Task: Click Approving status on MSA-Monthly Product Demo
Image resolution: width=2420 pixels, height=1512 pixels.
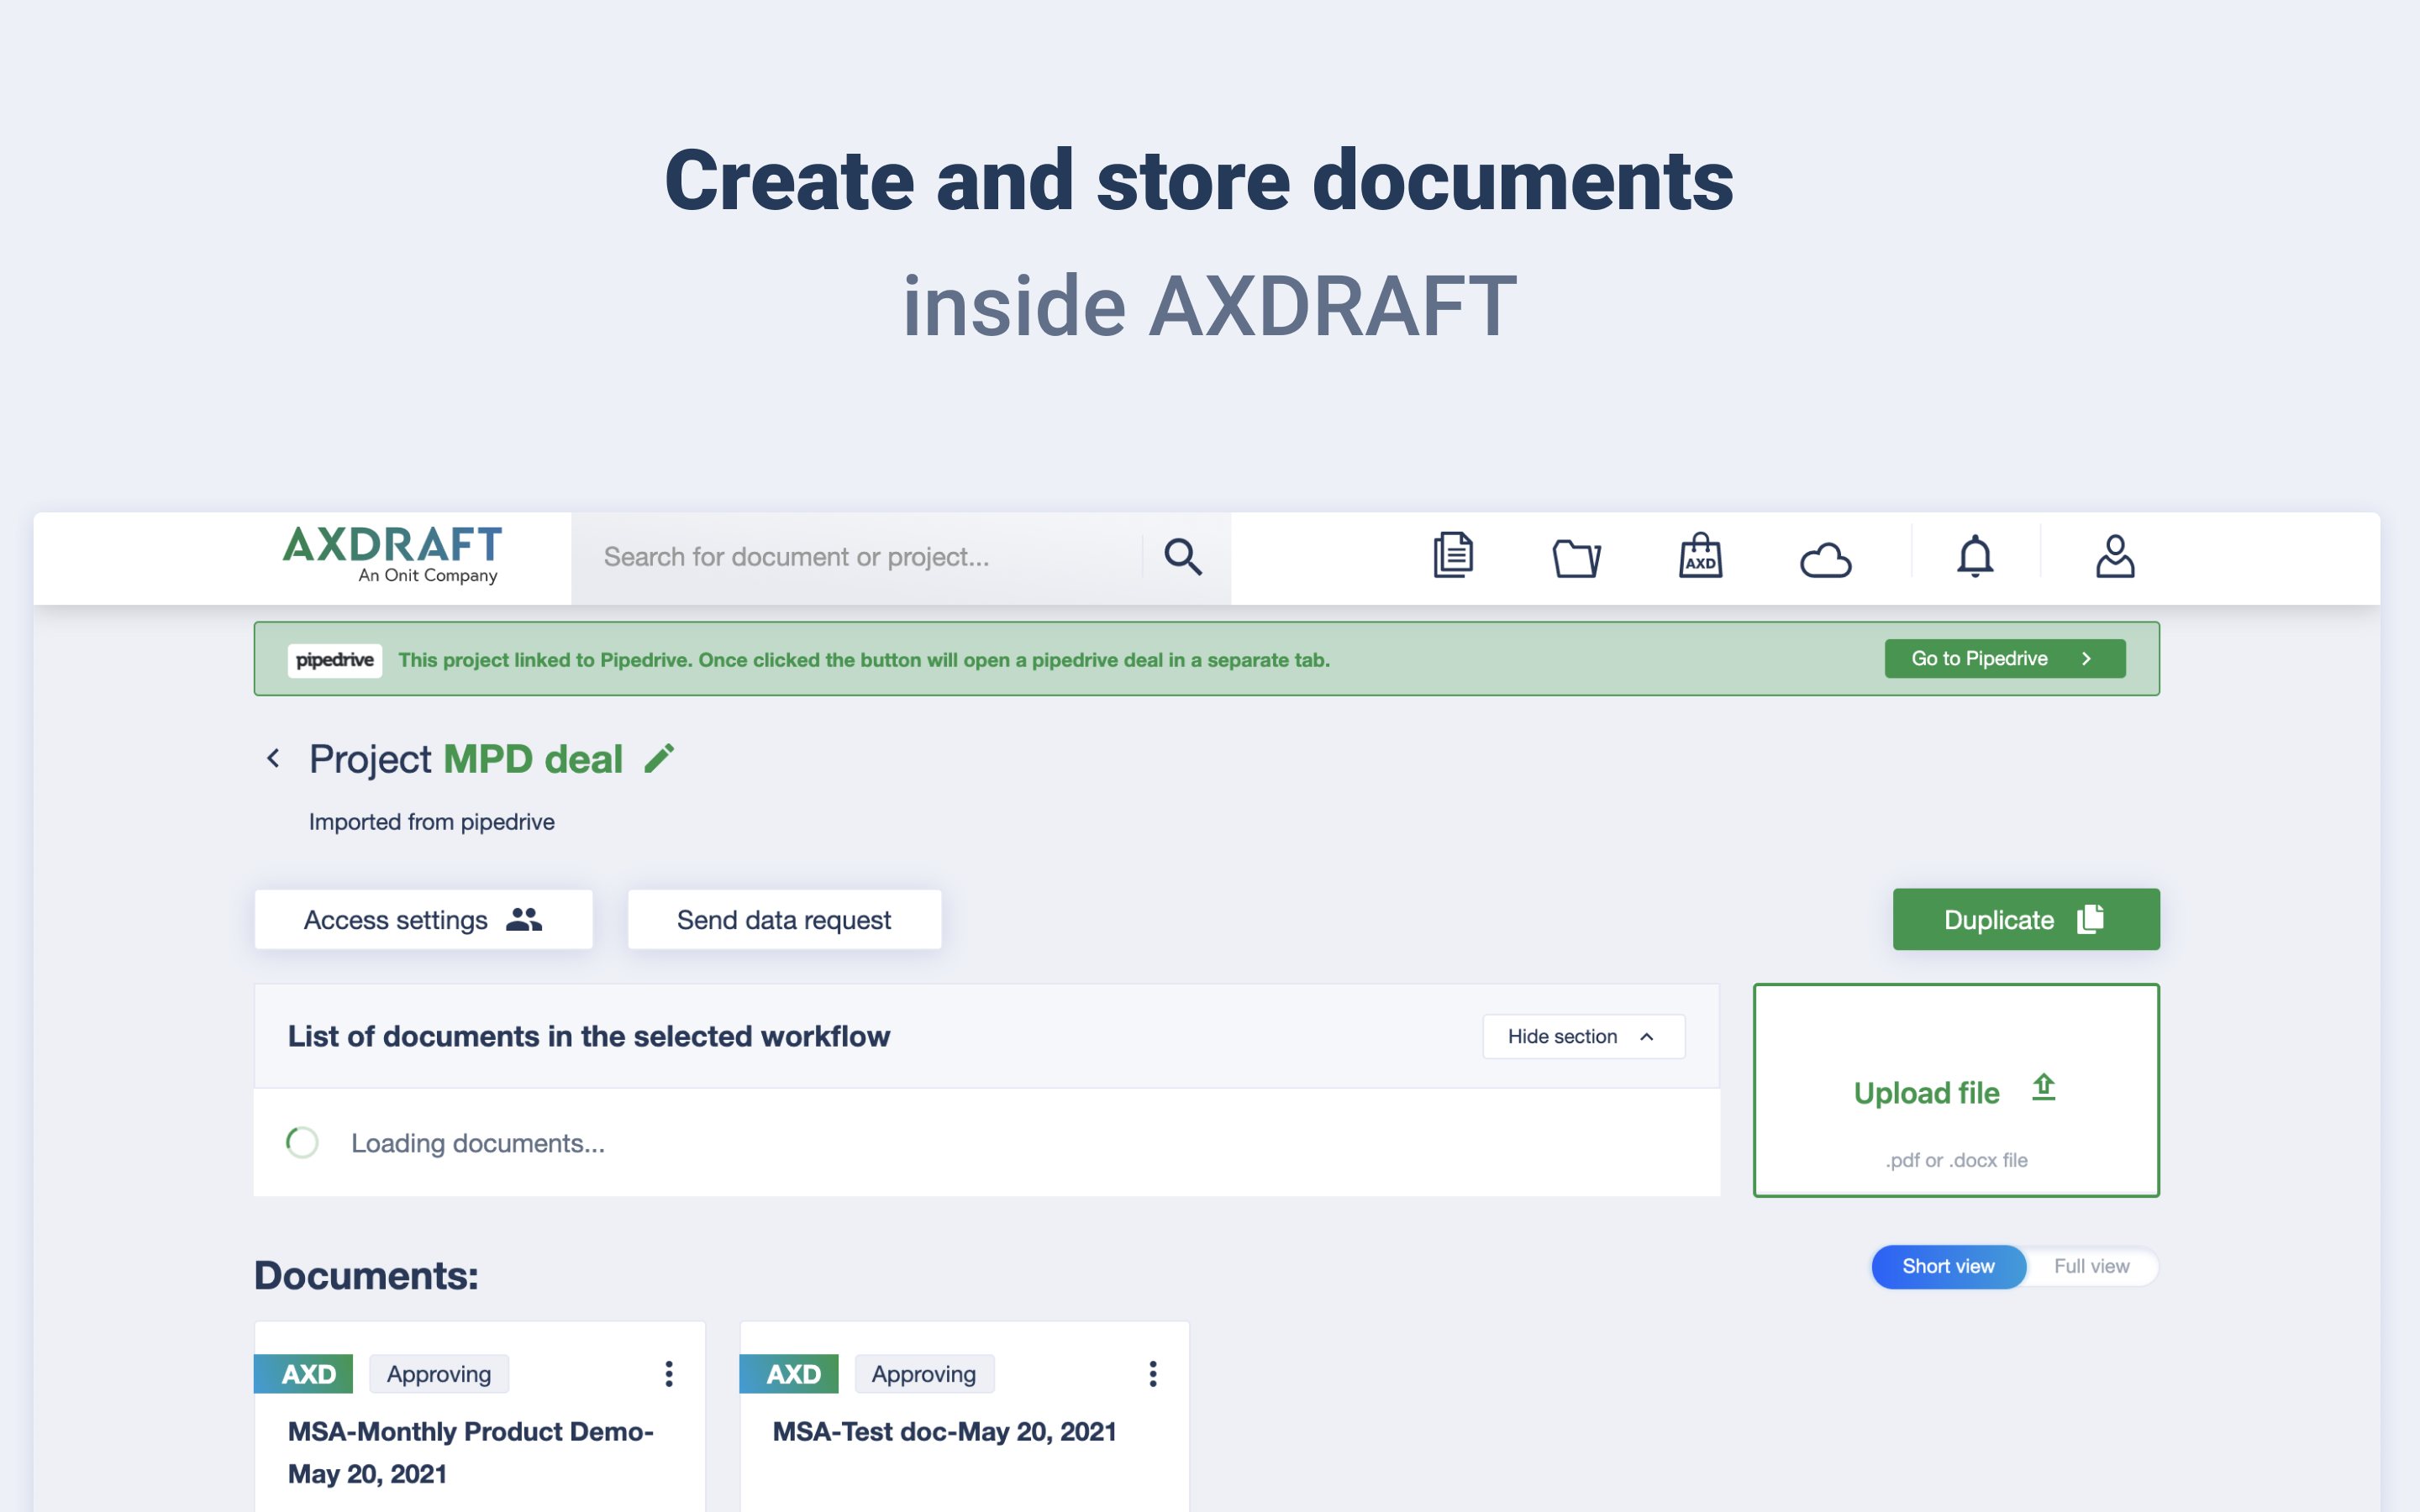Action: tap(439, 1374)
